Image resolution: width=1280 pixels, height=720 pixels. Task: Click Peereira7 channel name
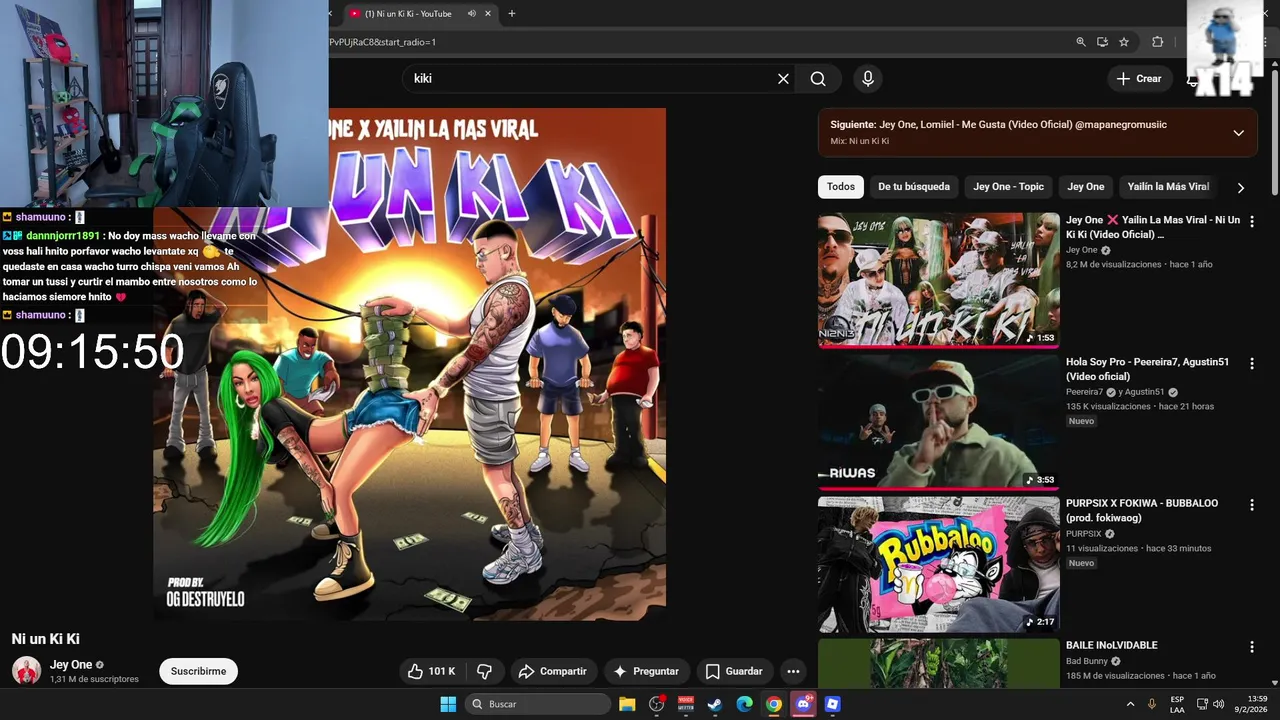click(1084, 392)
